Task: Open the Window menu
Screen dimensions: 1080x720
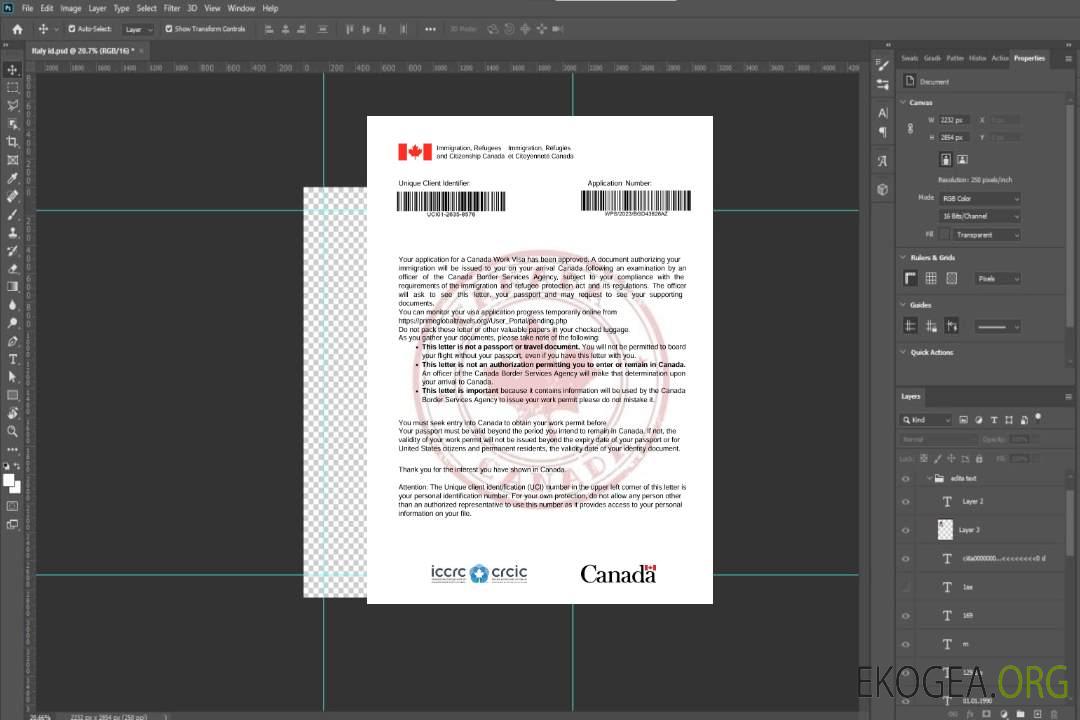Action: pyautogui.click(x=241, y=8)
